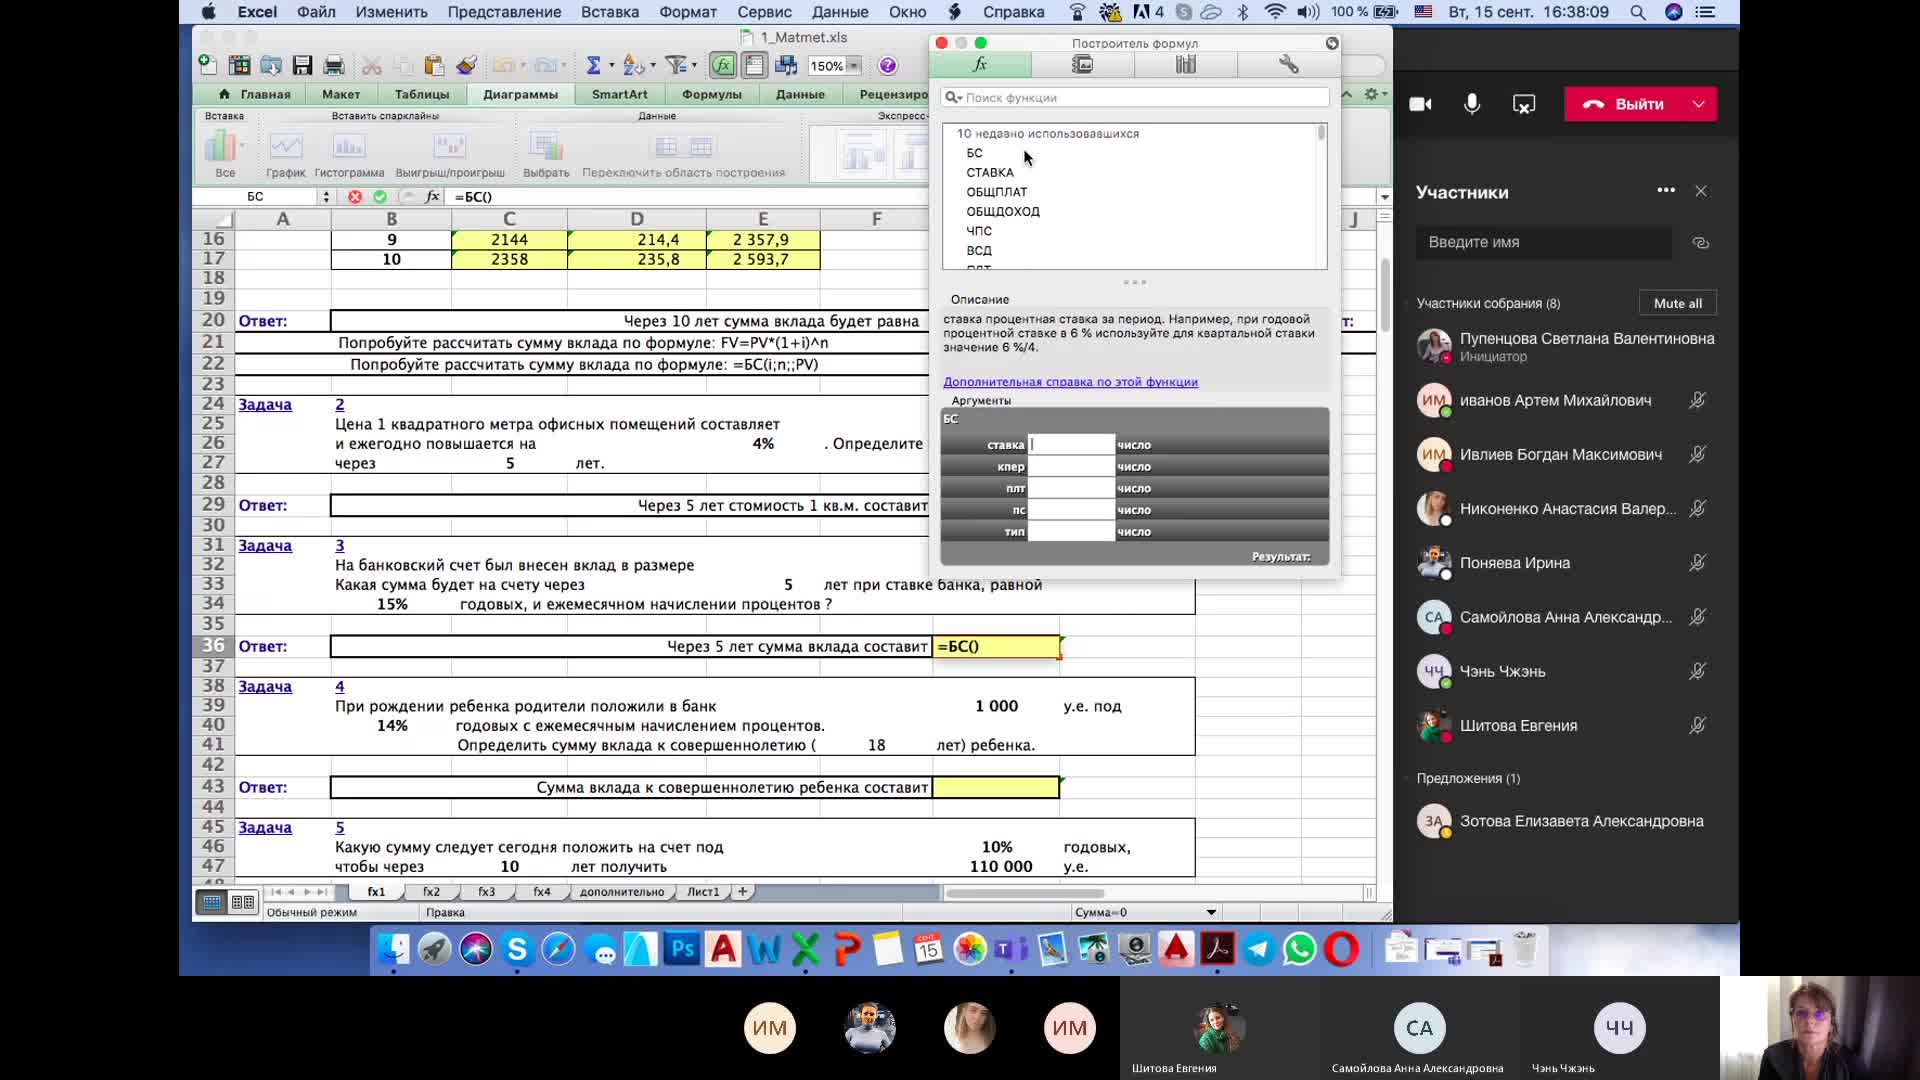Add a new sheet with plus button
The image size is (1920, 1080).
coord(743,892)
